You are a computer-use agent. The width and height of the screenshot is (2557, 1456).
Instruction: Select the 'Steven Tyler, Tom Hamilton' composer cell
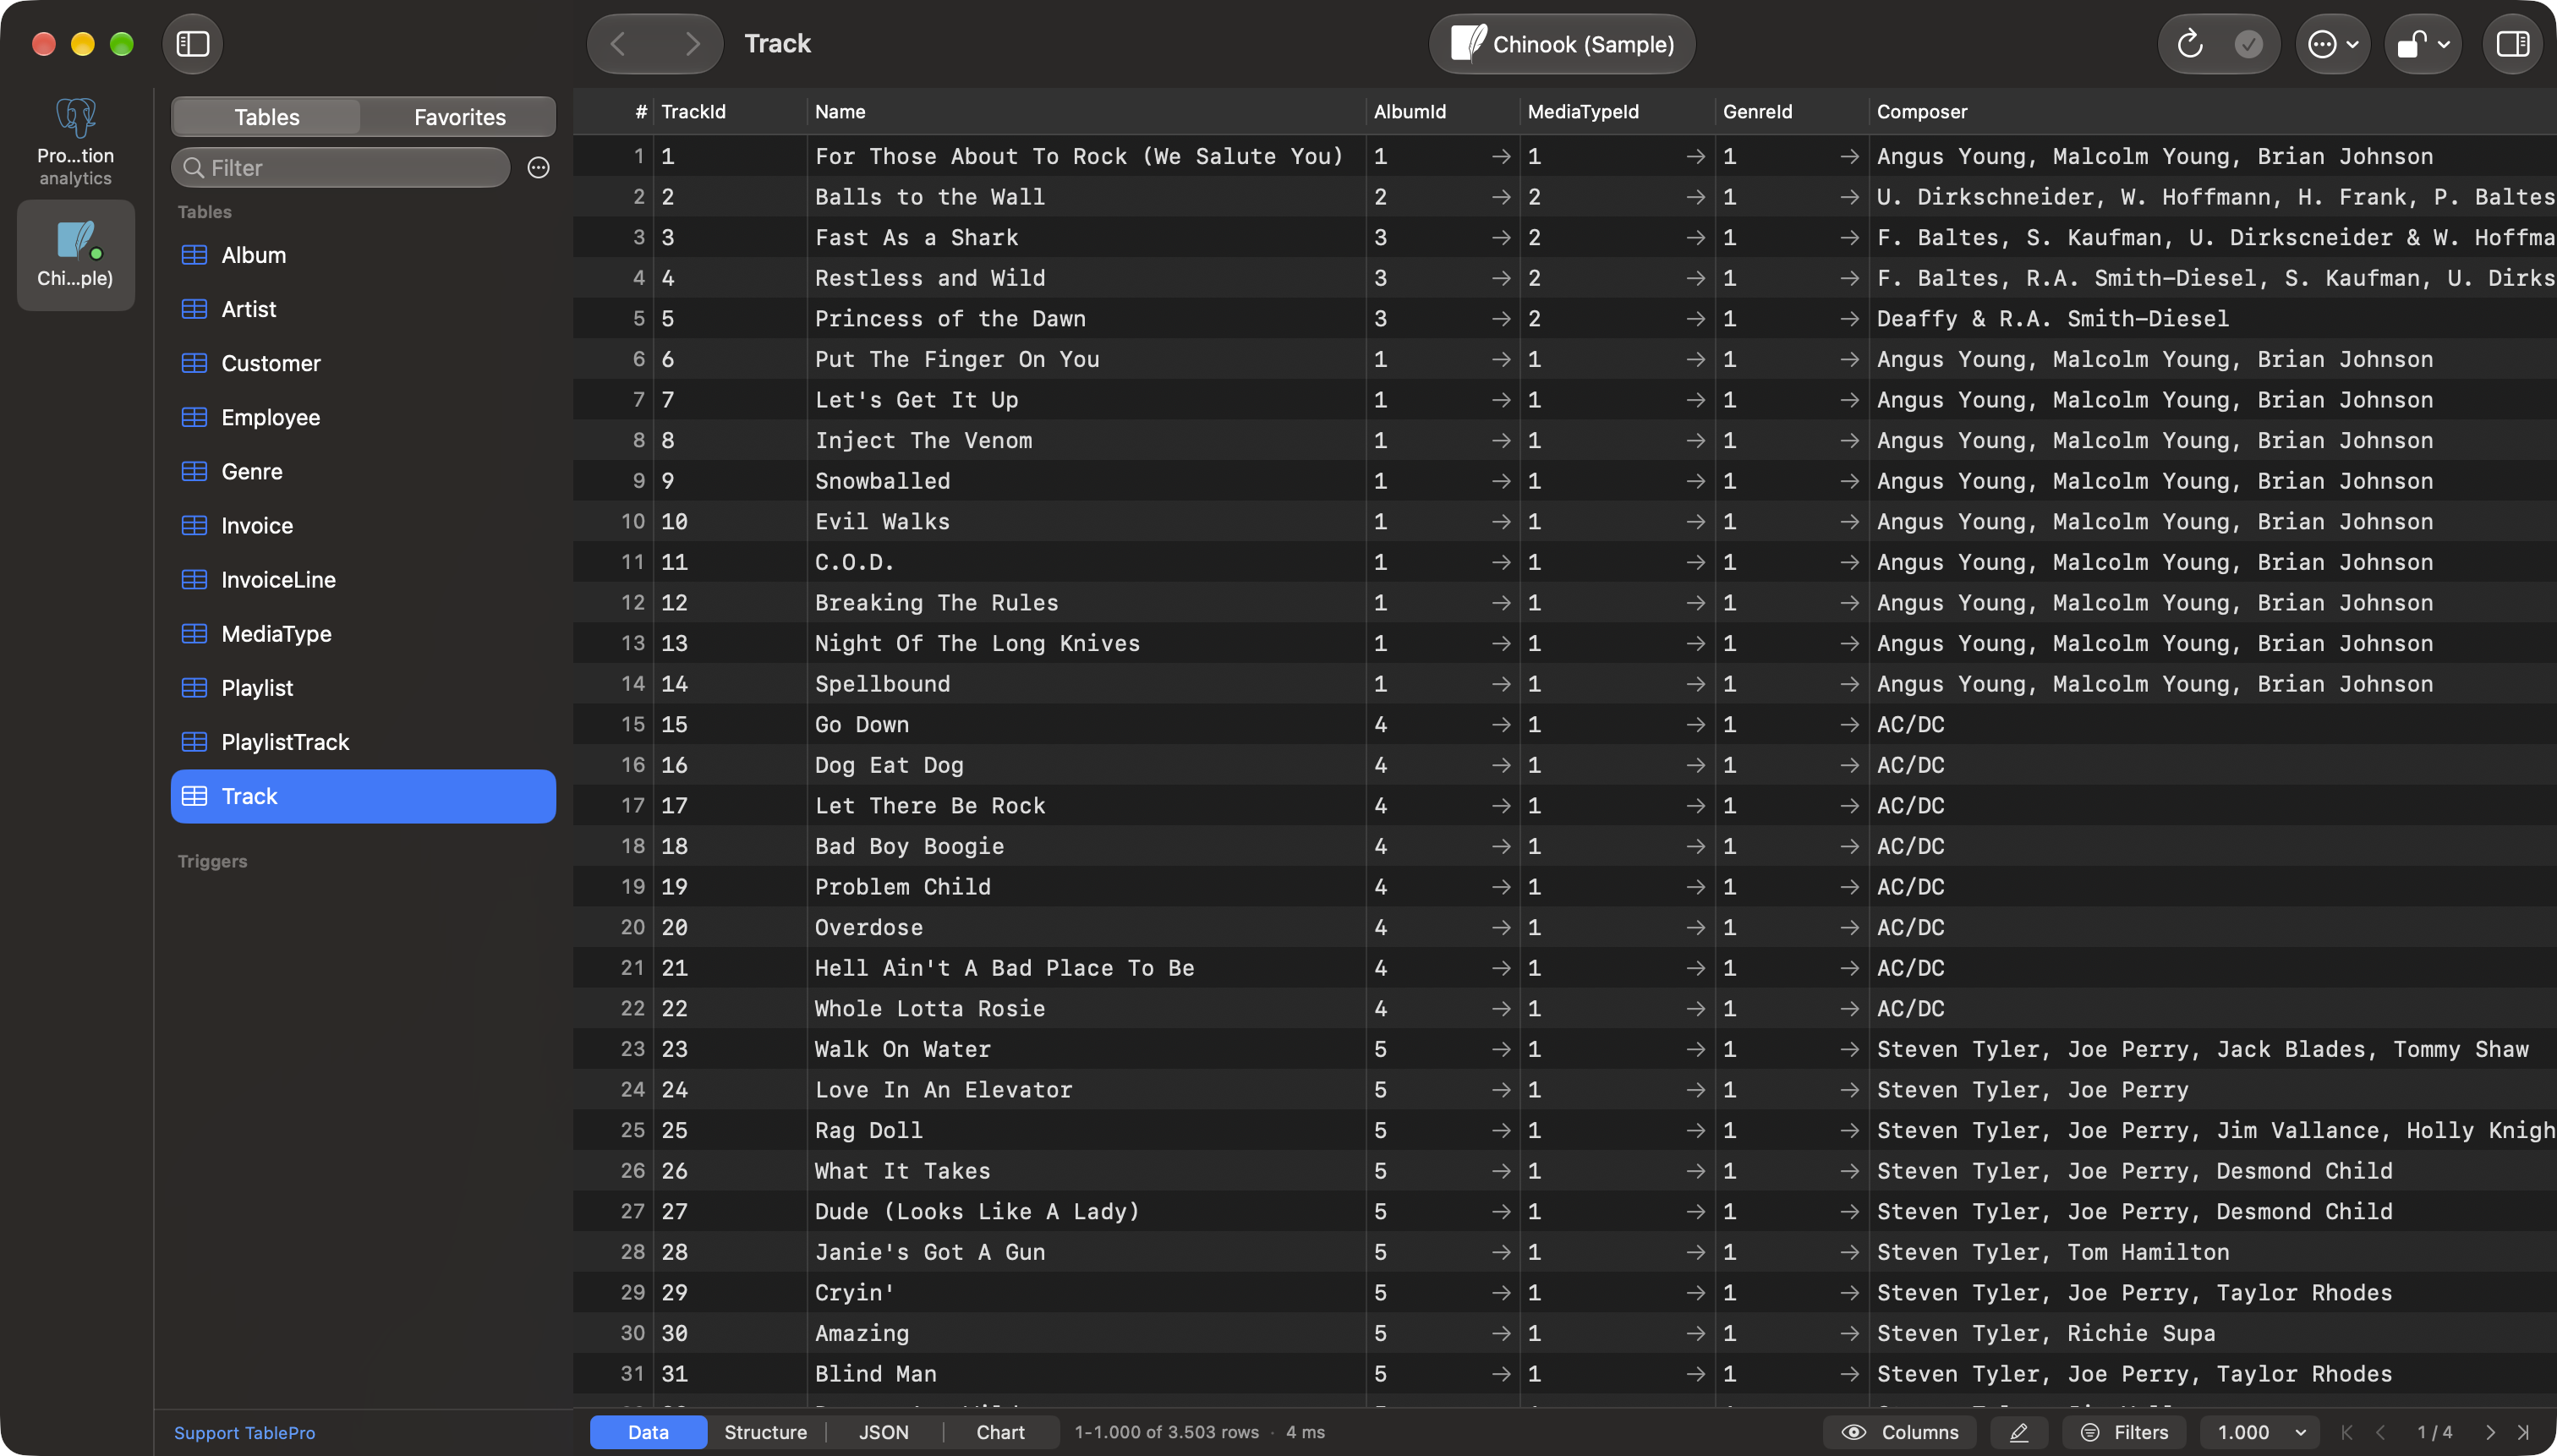2212,1252
